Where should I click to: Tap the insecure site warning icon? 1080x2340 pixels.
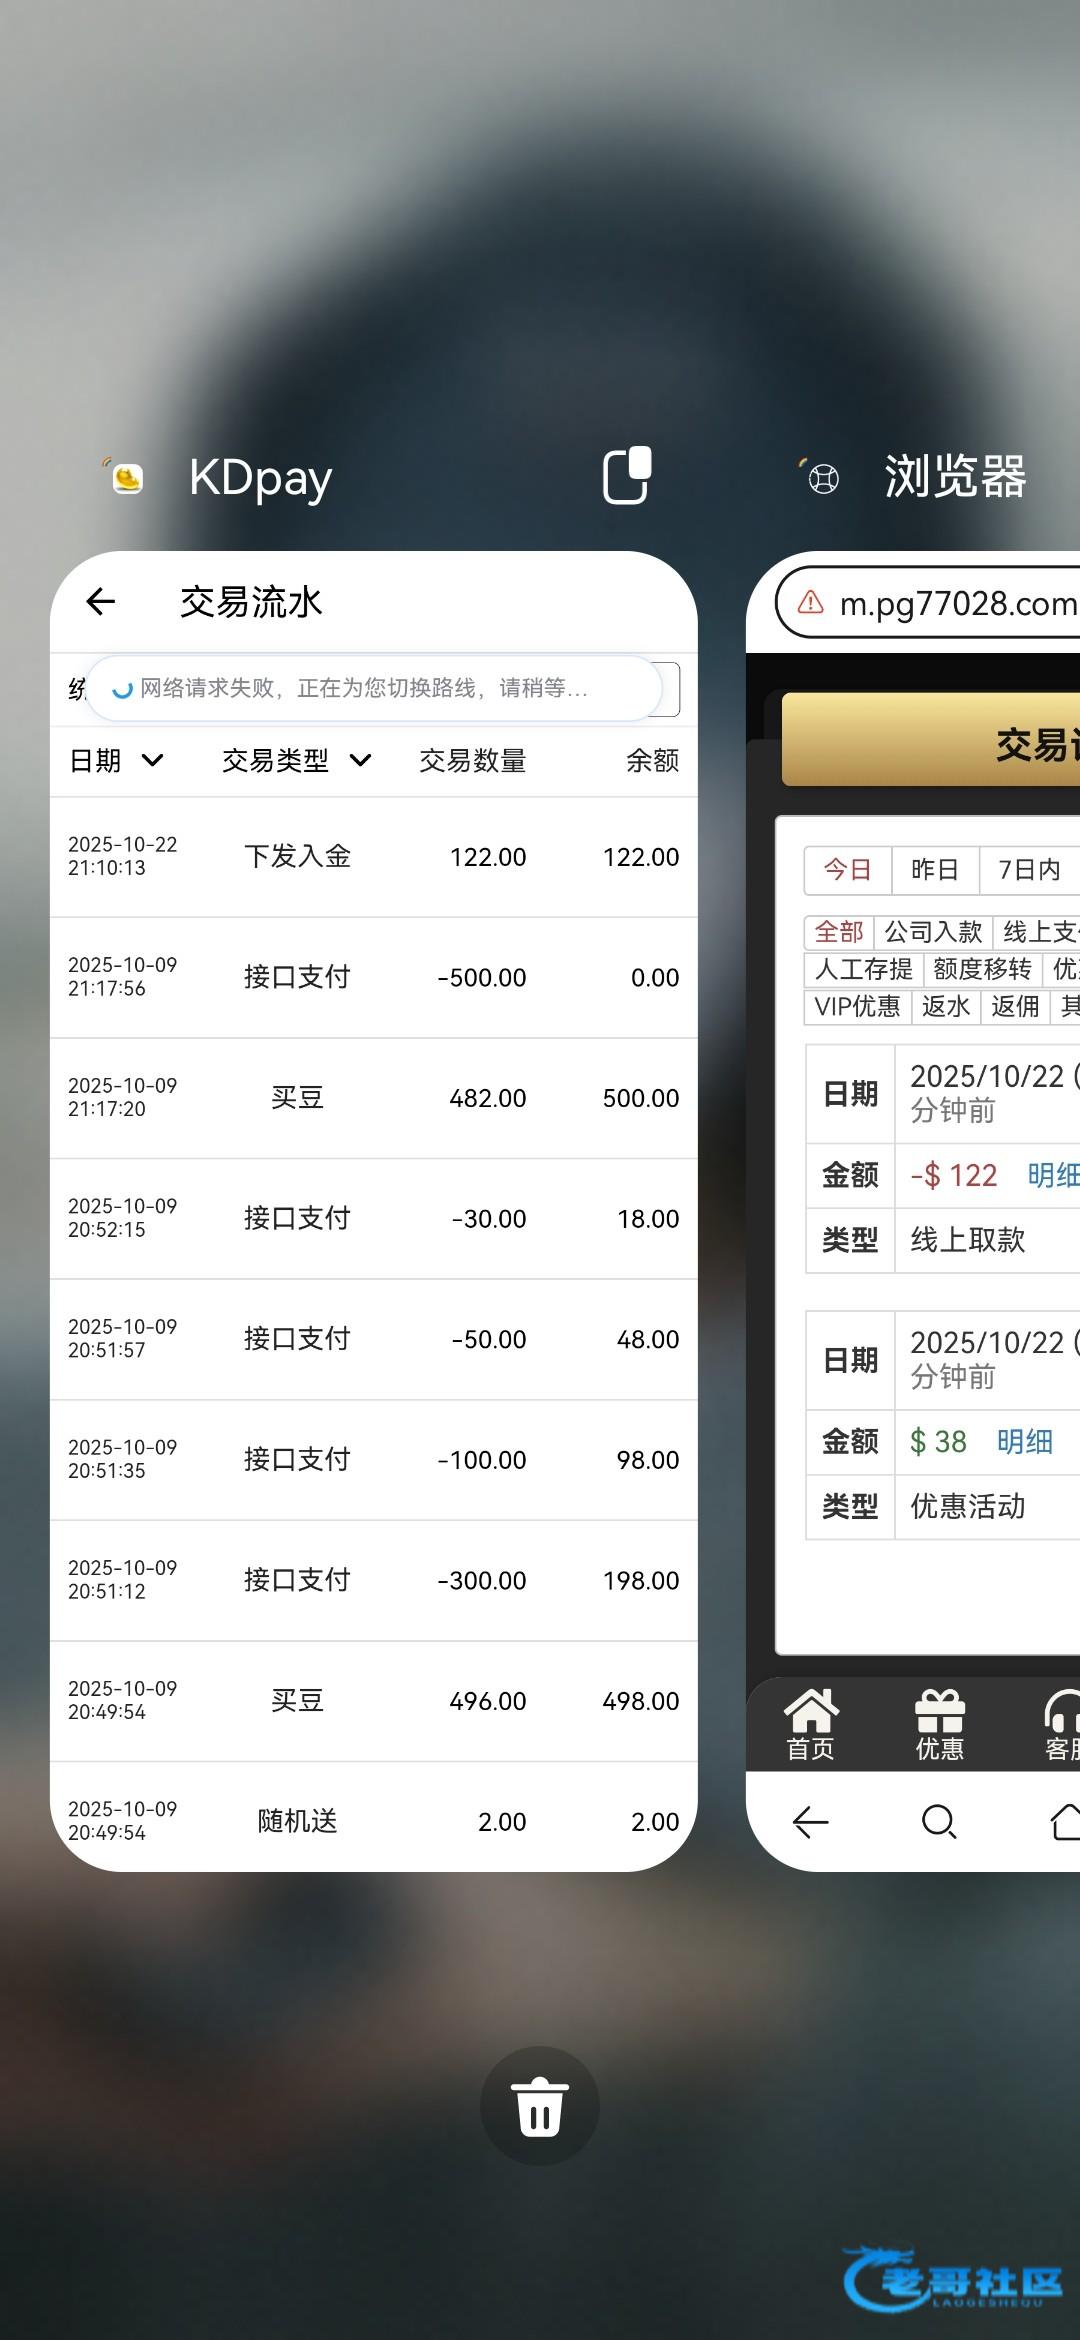[x=811, y=603]
